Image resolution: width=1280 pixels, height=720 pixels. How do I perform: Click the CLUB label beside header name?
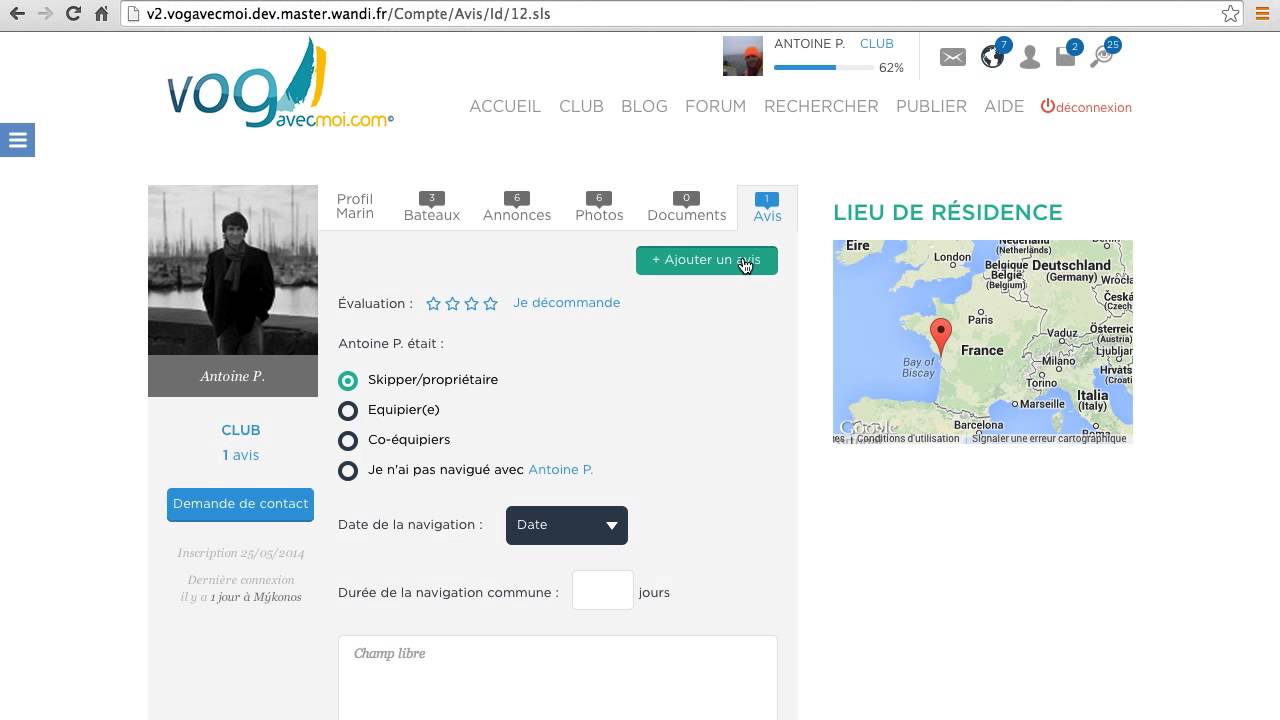point(877,44)
